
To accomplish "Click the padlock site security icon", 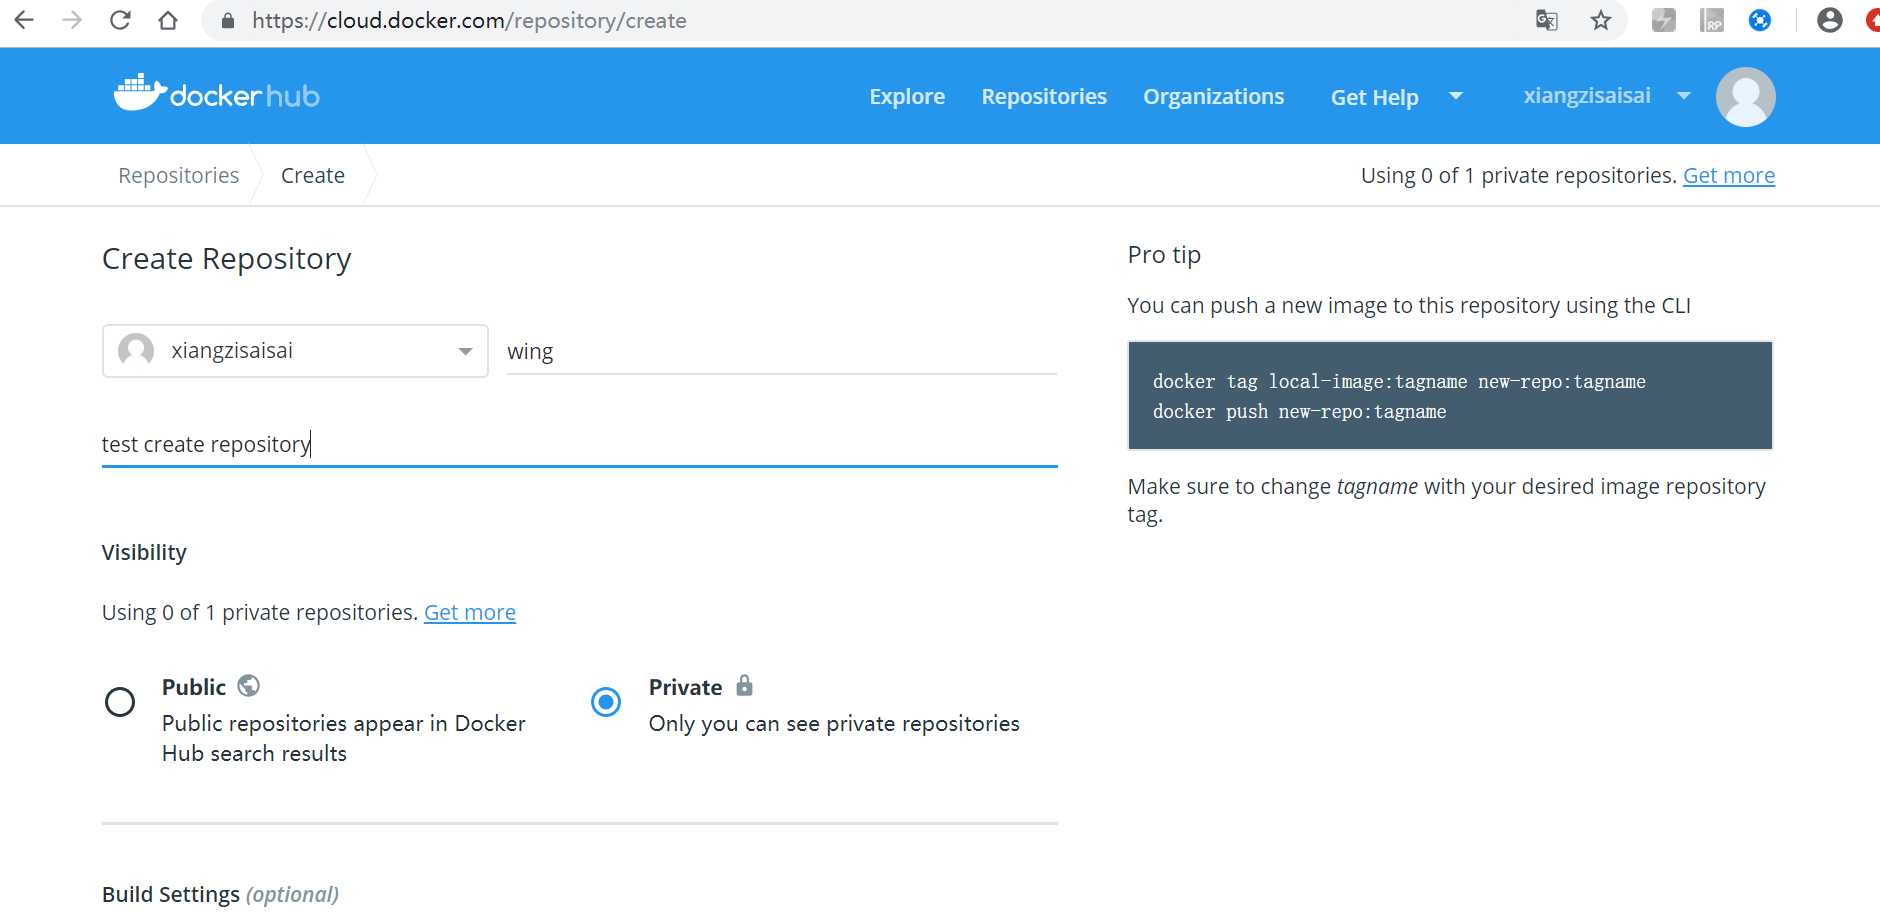I will (x=228, y=21).
